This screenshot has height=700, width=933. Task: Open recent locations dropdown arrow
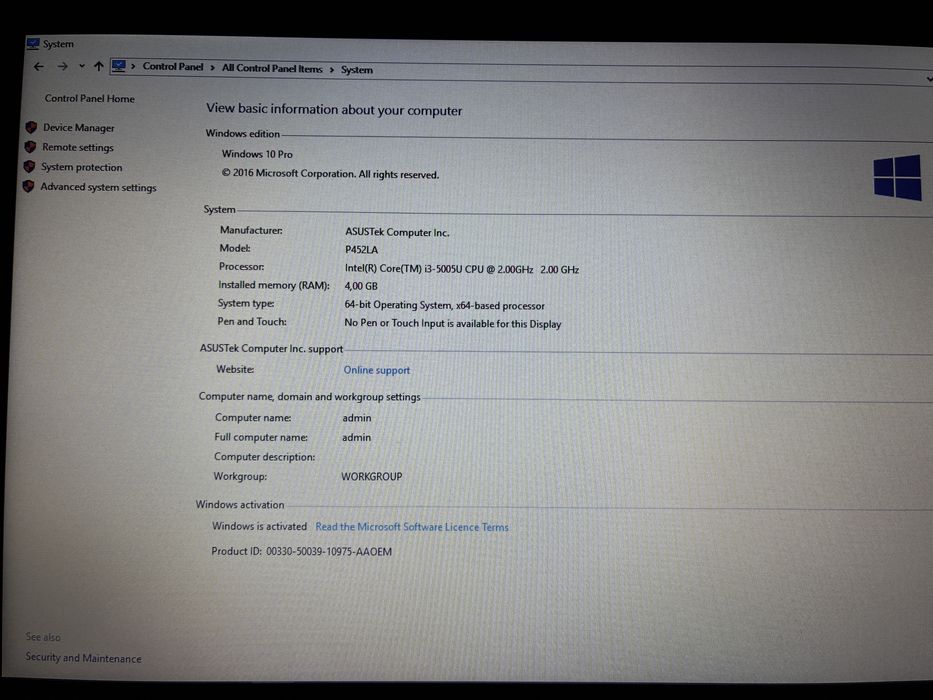[82, 66]
